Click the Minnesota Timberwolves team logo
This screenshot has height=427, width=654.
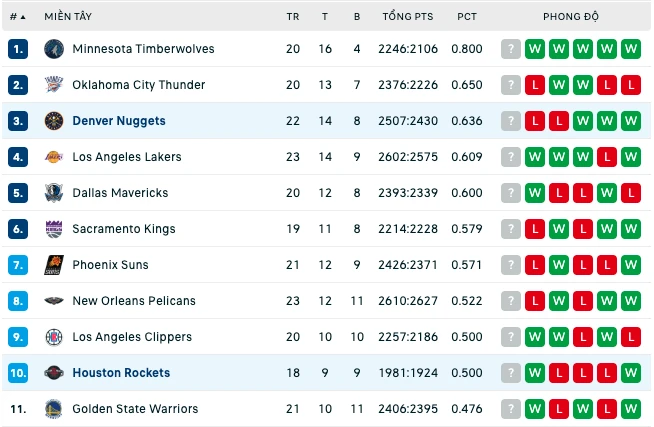(54, 49)
